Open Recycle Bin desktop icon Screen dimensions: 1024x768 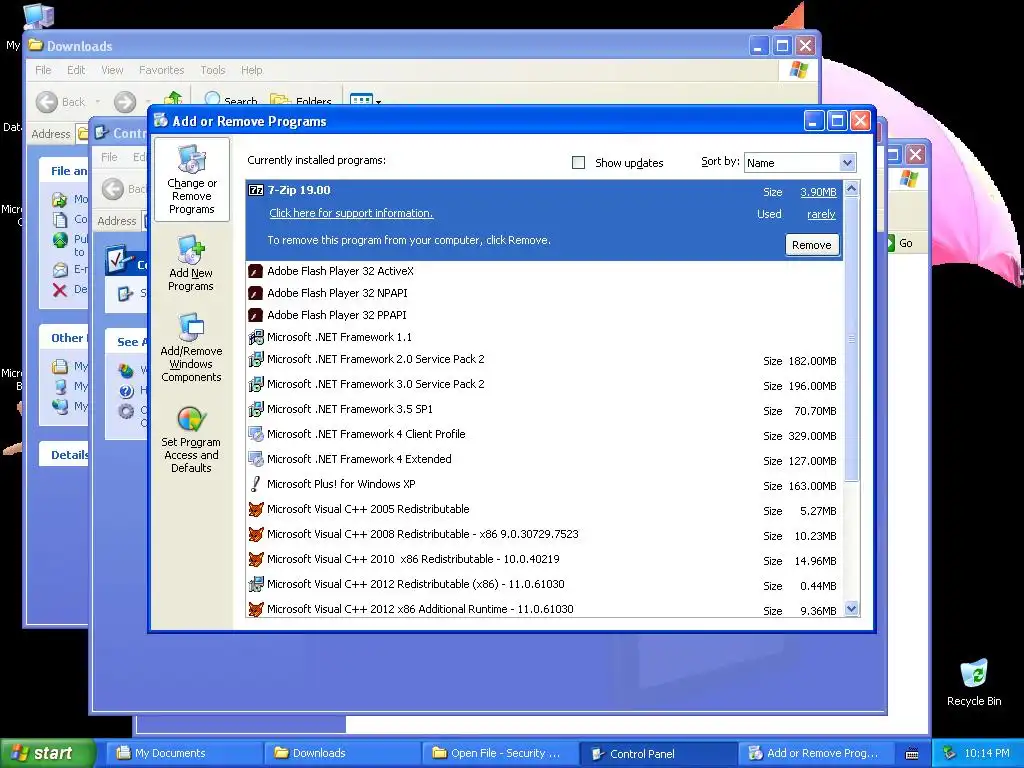click(x=974, y=674)
